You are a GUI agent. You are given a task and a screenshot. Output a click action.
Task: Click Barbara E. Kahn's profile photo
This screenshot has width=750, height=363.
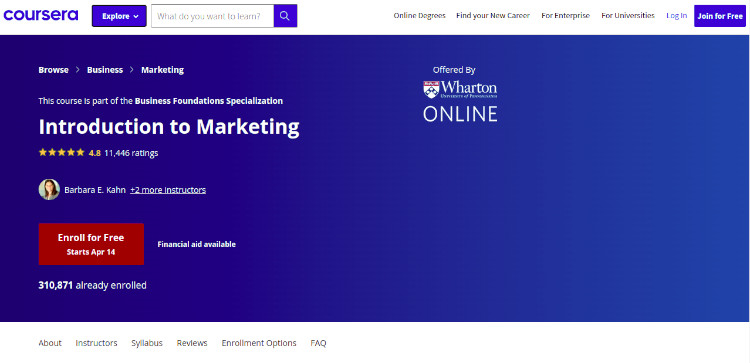pos(49,189)
